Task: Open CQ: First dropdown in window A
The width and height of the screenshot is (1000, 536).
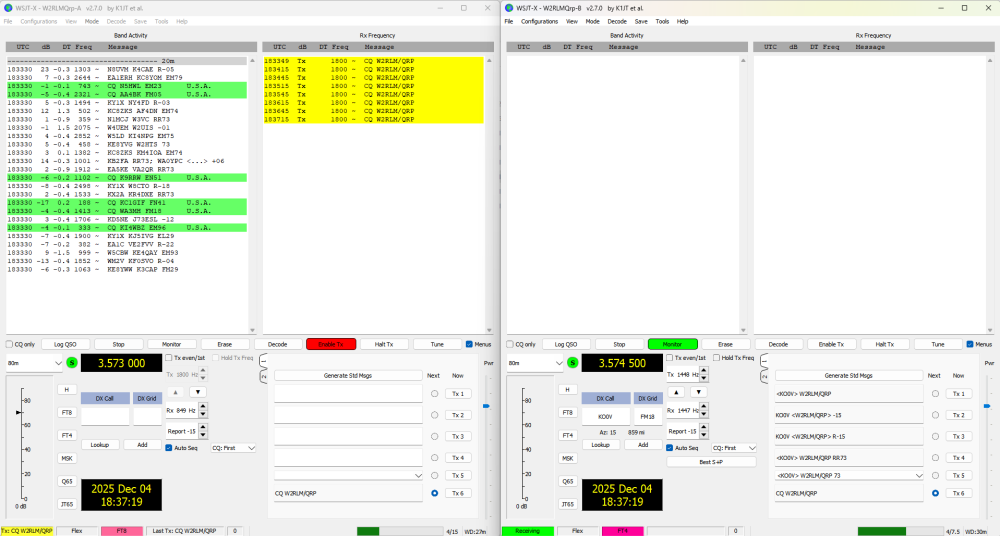Action: pyautogui.click(x=233, y=448)
